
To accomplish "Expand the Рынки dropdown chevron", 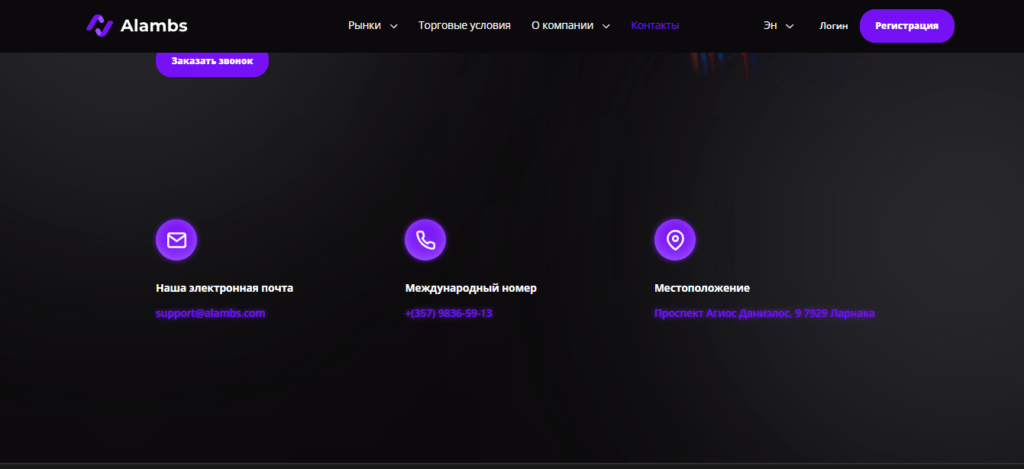I will [x=394, y=26].
